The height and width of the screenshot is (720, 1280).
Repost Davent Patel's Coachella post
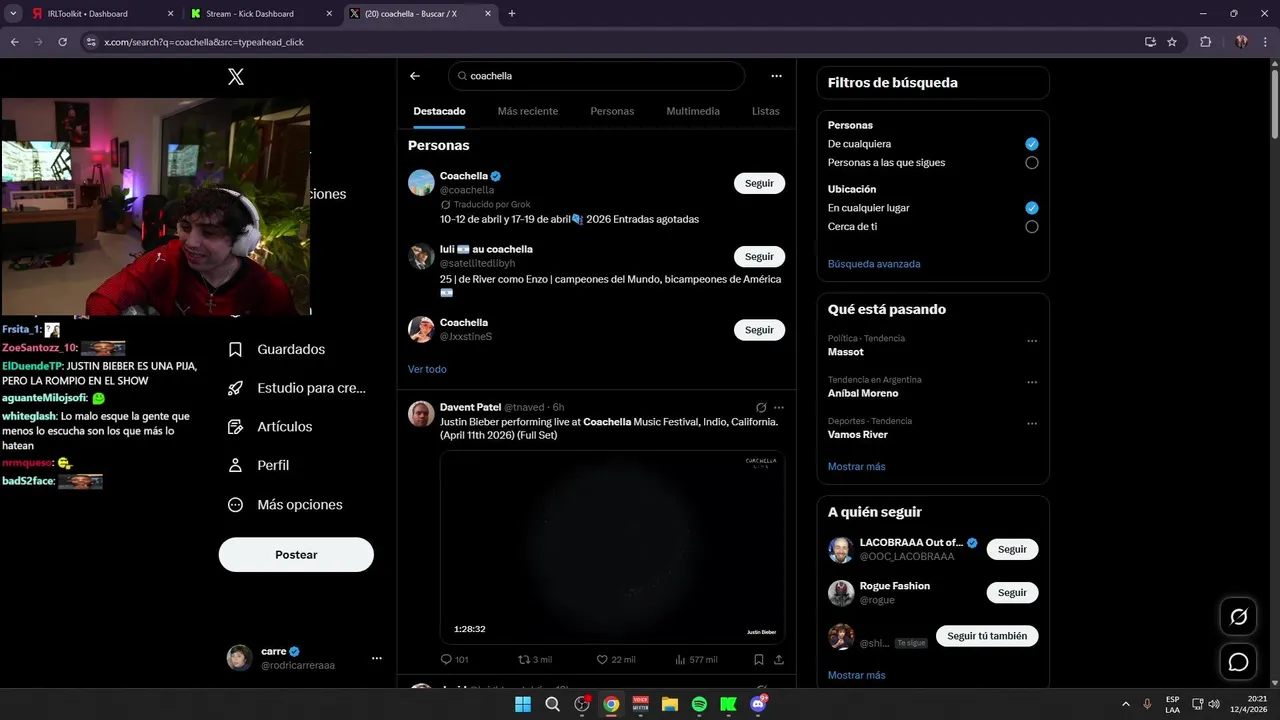coord(534,660)
